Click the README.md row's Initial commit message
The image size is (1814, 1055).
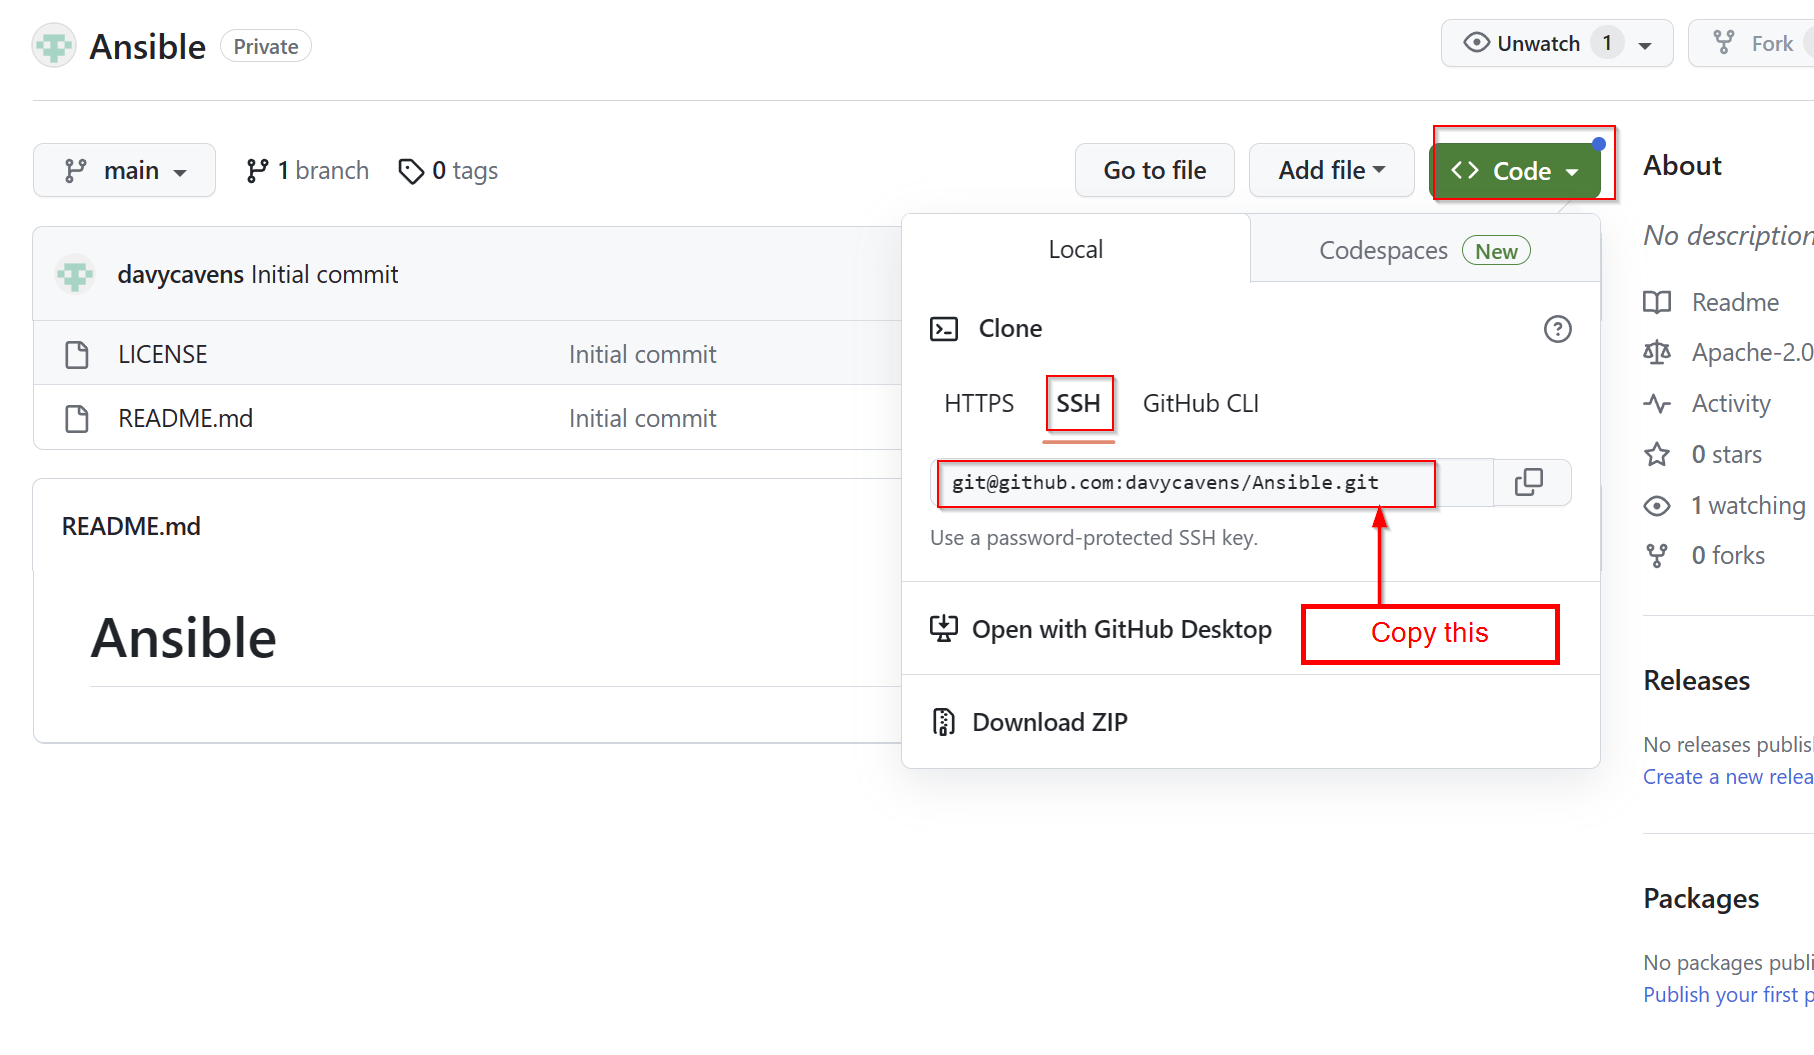point(642,418)
